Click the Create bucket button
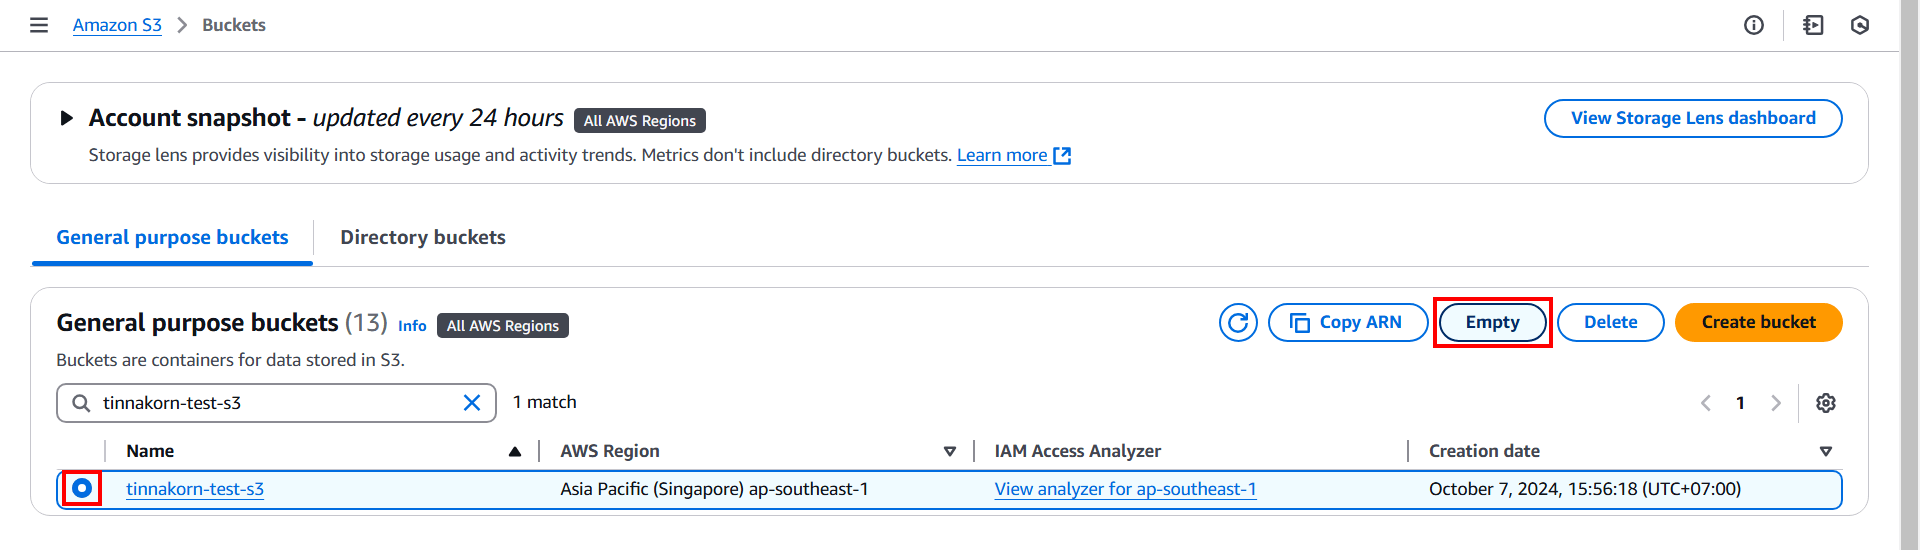 coord(1759,323)
